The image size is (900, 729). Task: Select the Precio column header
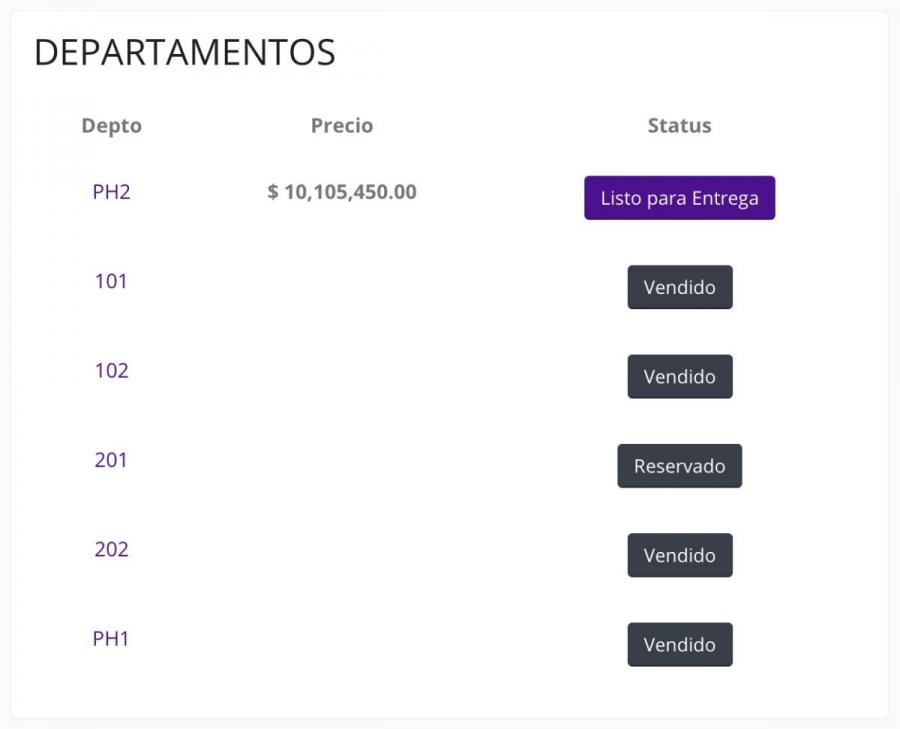(342, 126)
